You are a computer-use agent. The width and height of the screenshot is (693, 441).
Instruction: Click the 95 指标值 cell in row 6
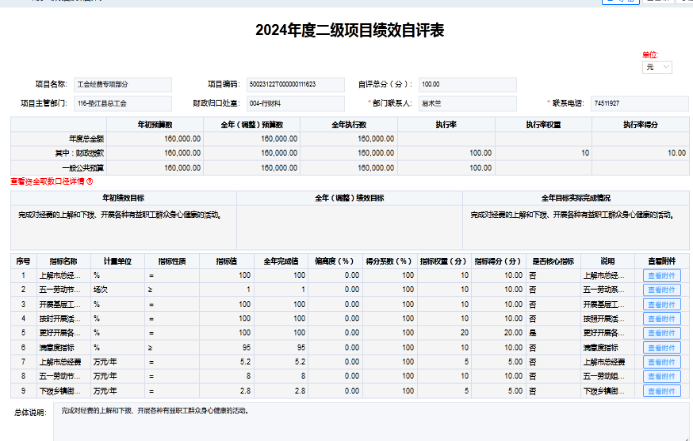click(227, 348)
